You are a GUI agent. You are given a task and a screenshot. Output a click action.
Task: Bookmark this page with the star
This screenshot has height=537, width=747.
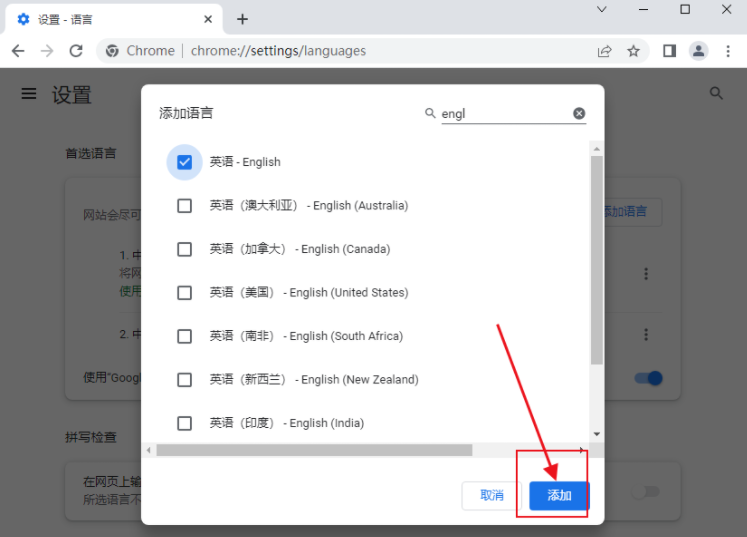pyautogui.click(x=633, y=51)
